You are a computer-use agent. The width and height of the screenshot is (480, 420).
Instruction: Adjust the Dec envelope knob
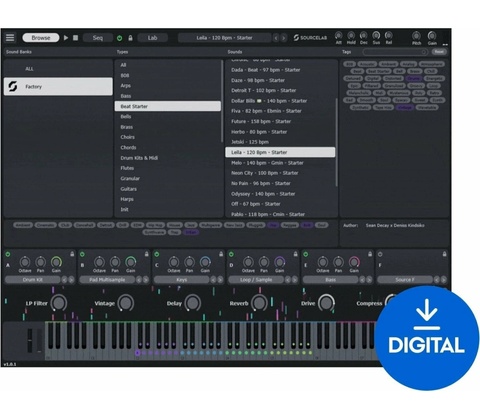(x=364, y=35)
